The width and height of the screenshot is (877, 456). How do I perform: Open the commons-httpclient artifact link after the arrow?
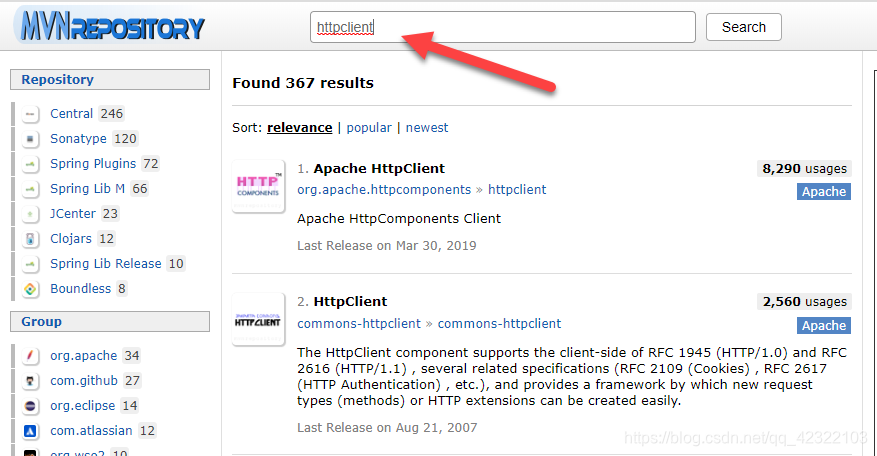click(499, 323)
